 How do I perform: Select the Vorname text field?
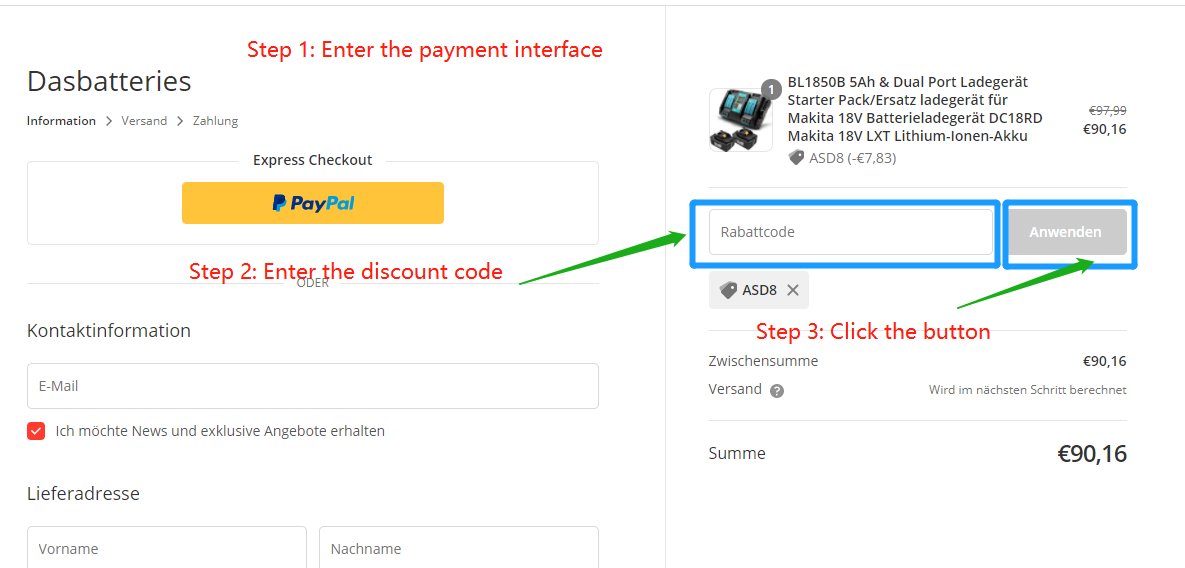(166, 548)
